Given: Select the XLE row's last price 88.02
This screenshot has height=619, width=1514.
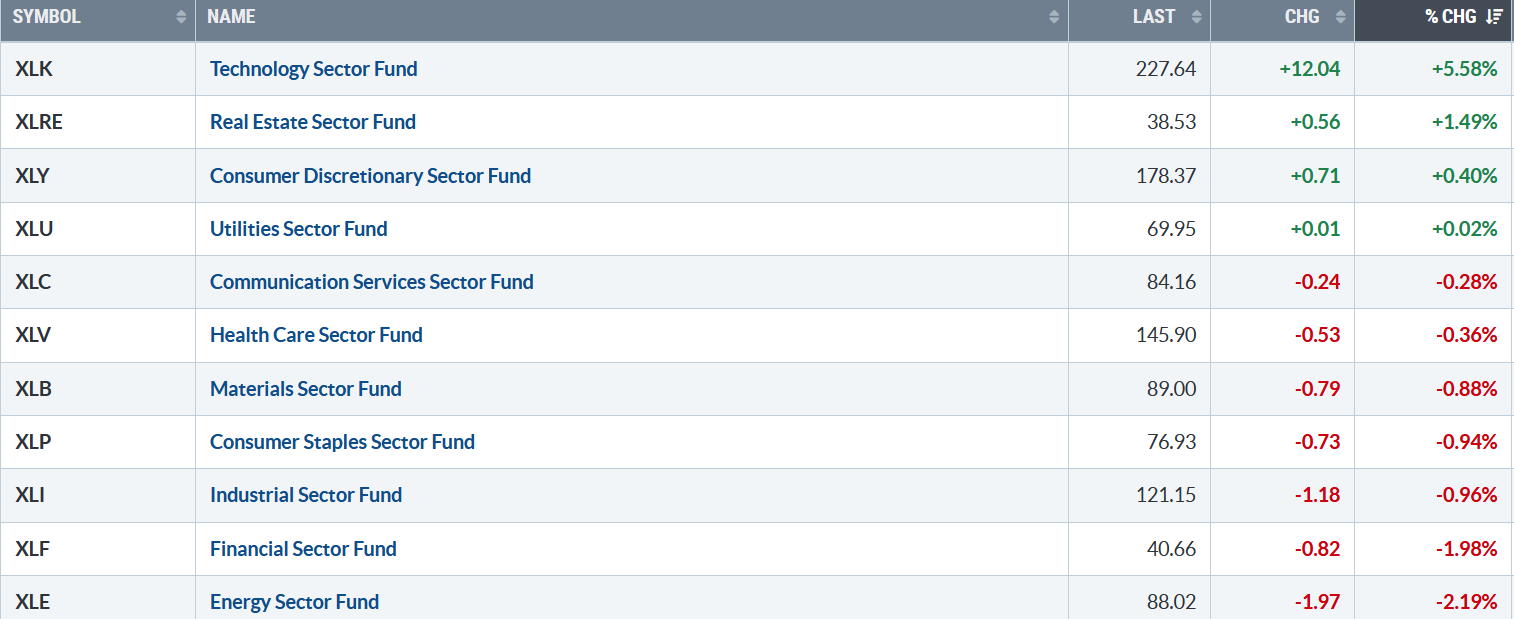Looking at the screenshot, I should 1171,602.
